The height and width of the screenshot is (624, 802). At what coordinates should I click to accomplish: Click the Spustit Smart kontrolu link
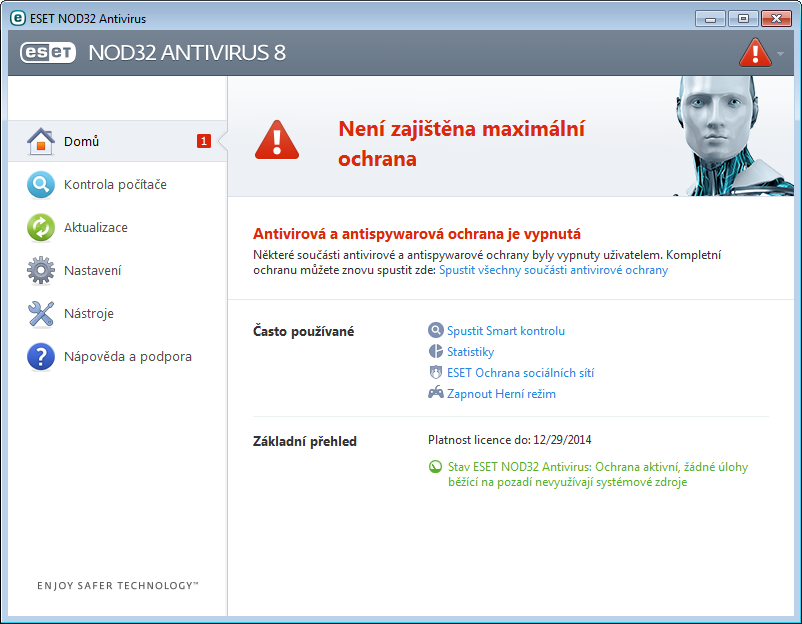point(506,331)
